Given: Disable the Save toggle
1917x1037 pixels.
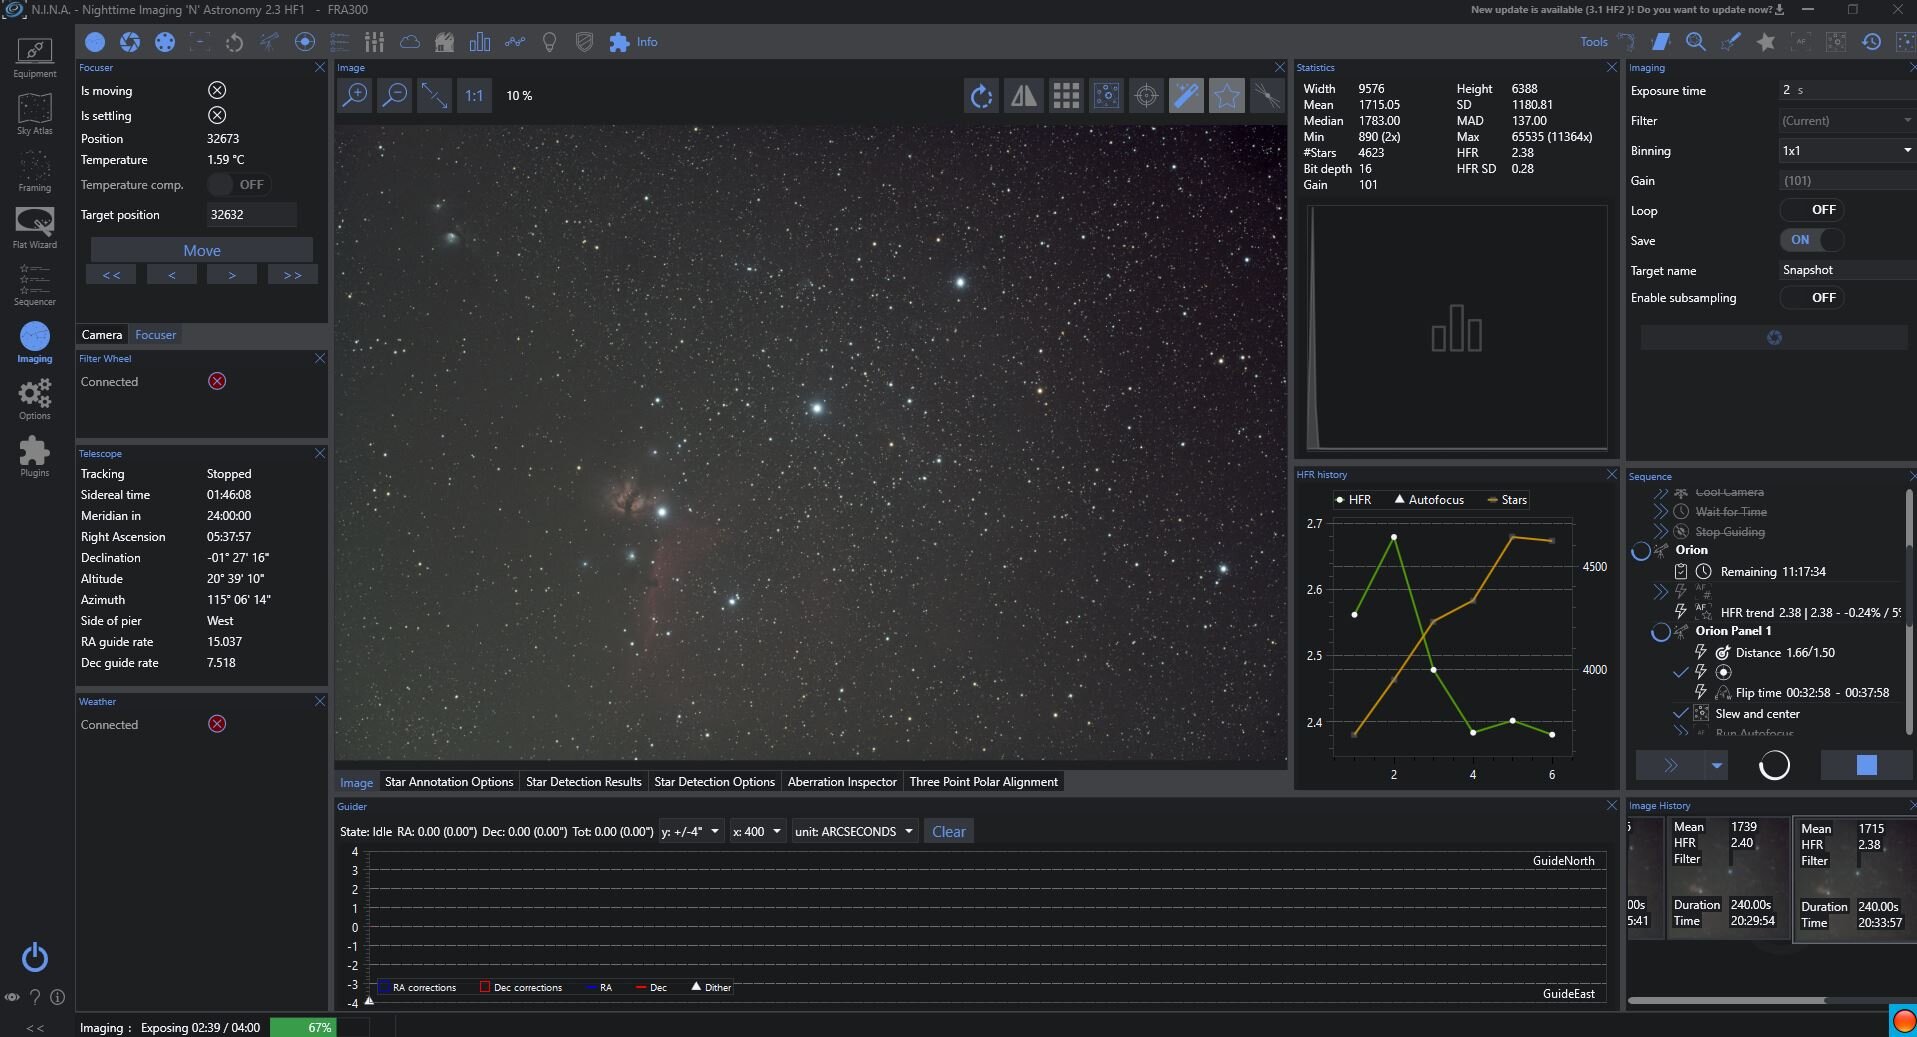Looking at the screenshot, I should pos(1811,240).
